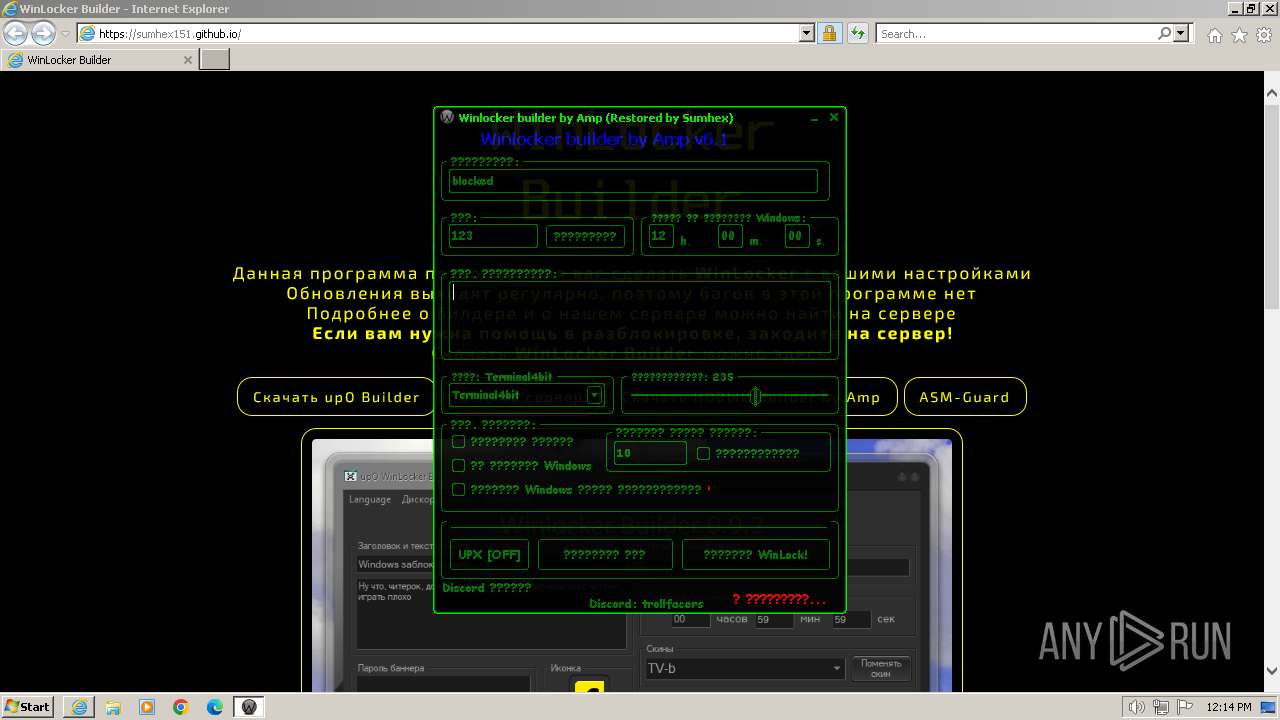
Task: Tick the checkbox beside the '10' field
Action: [703, 453]
